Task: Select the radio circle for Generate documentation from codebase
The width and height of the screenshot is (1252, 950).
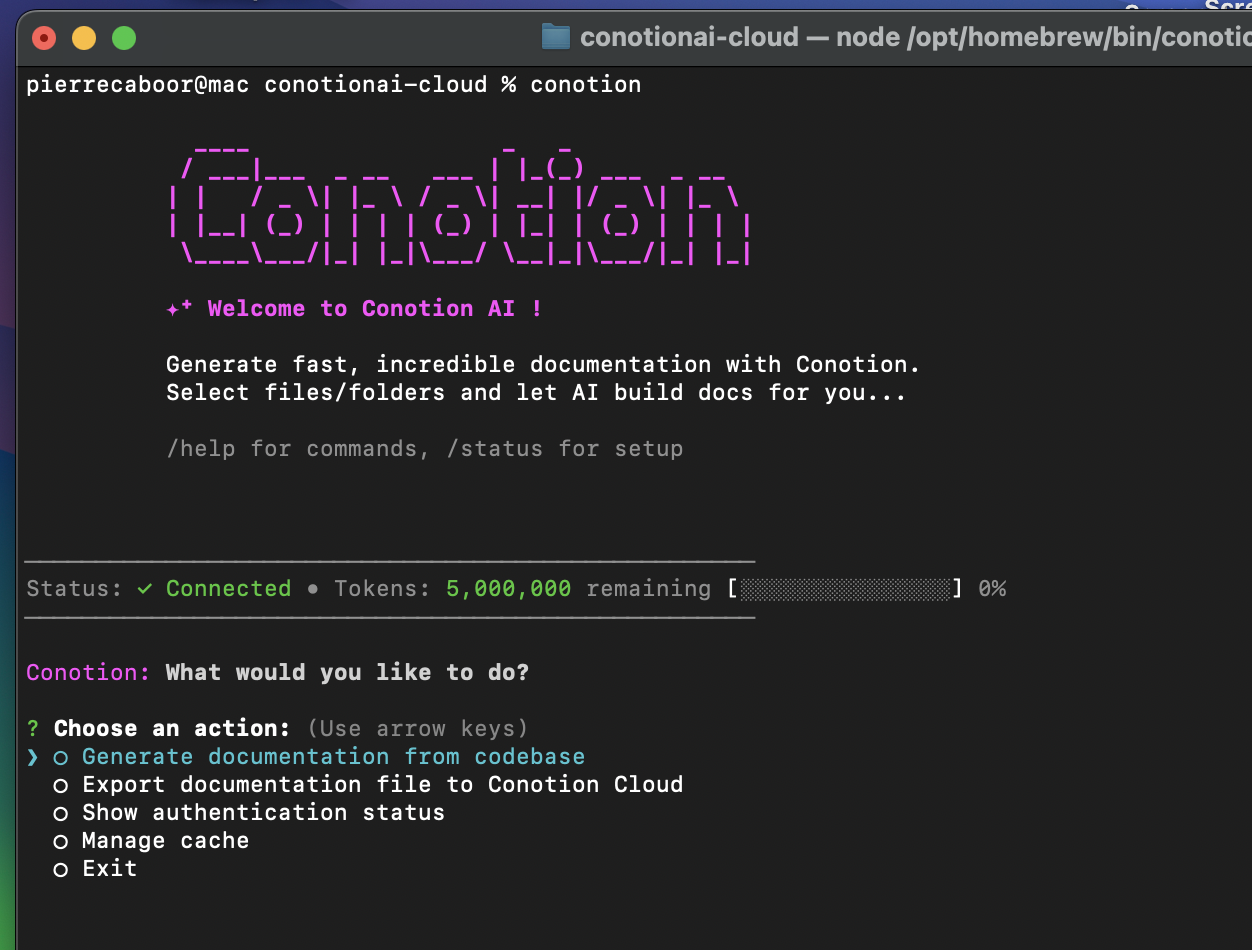Action: (x=61, y=758)
